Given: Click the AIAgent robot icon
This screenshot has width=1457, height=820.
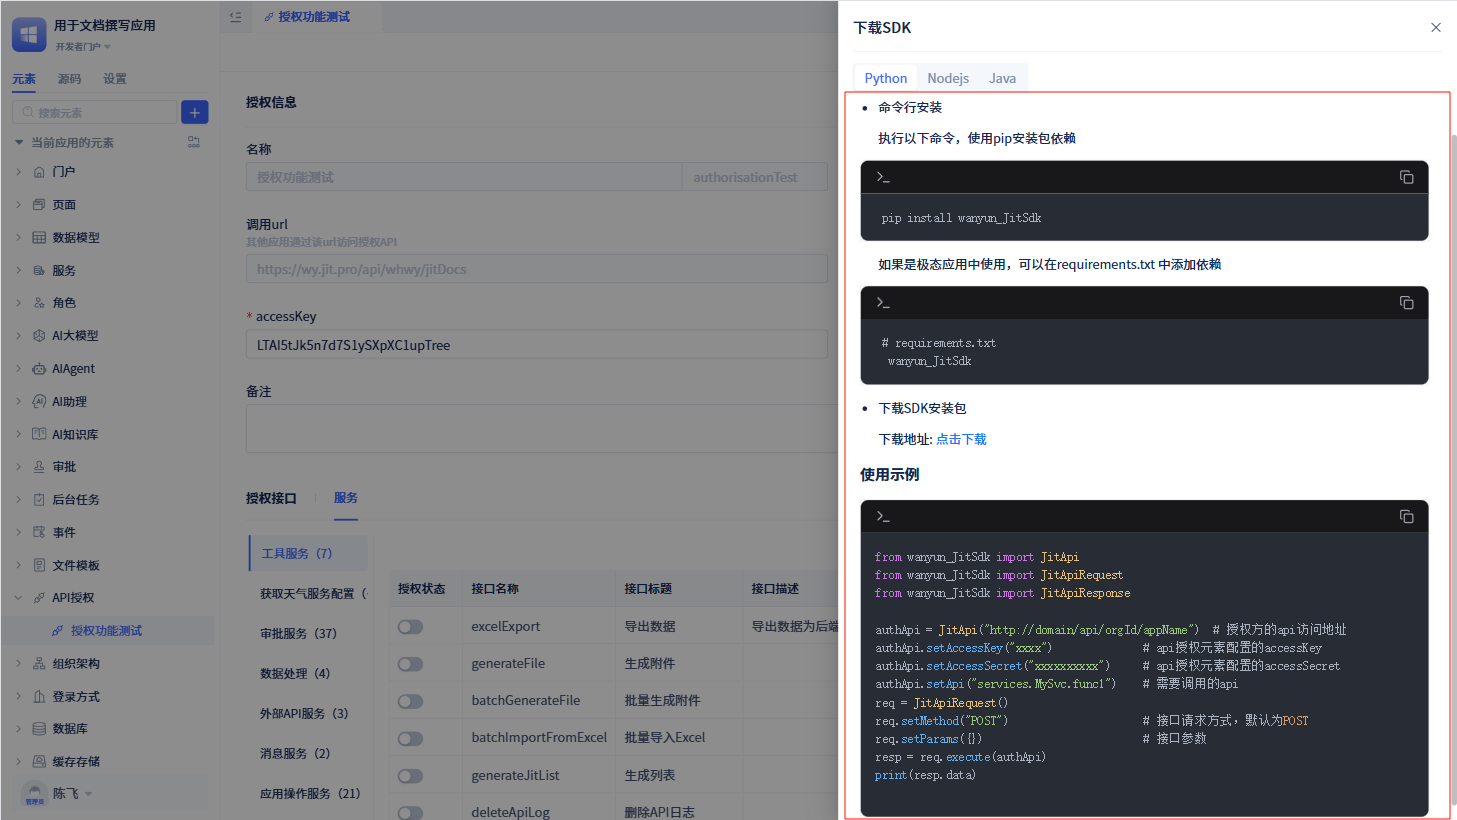Looking at the screenshot, I should click(39, 369).
